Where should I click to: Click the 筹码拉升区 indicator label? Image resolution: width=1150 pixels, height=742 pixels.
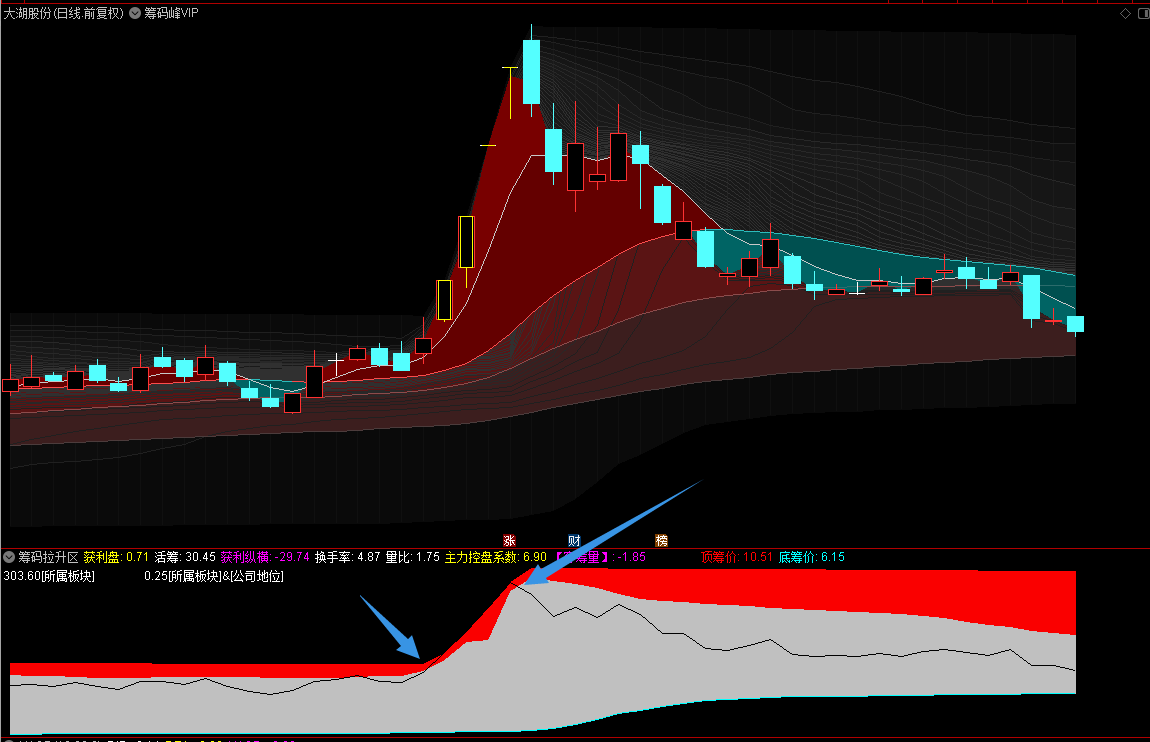click(x=48, y=557)
